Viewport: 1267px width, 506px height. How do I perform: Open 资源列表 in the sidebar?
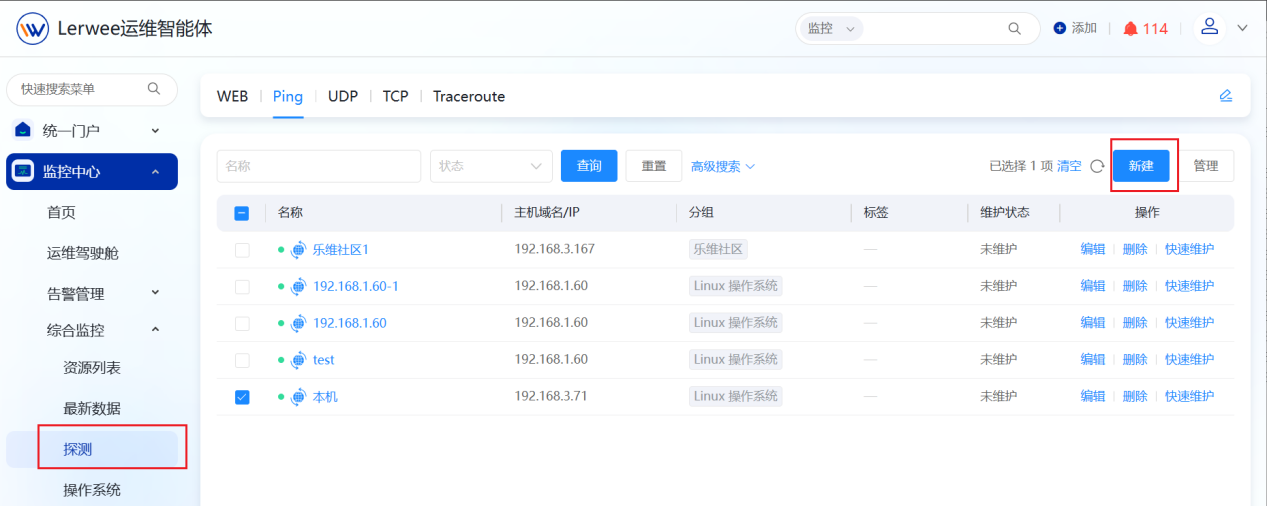pos(92,367)
